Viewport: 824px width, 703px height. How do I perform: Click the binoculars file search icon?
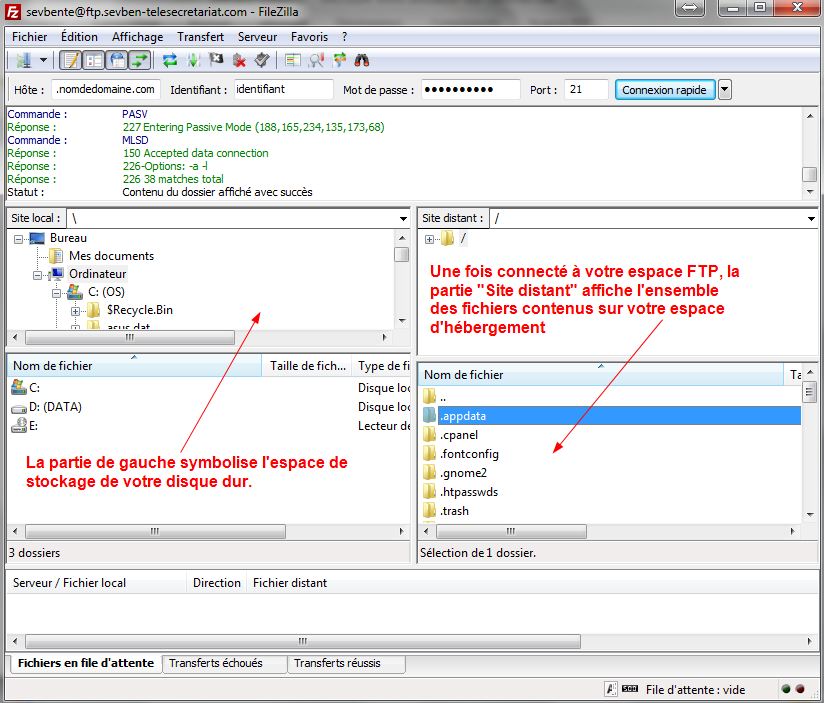coord(362,60)
